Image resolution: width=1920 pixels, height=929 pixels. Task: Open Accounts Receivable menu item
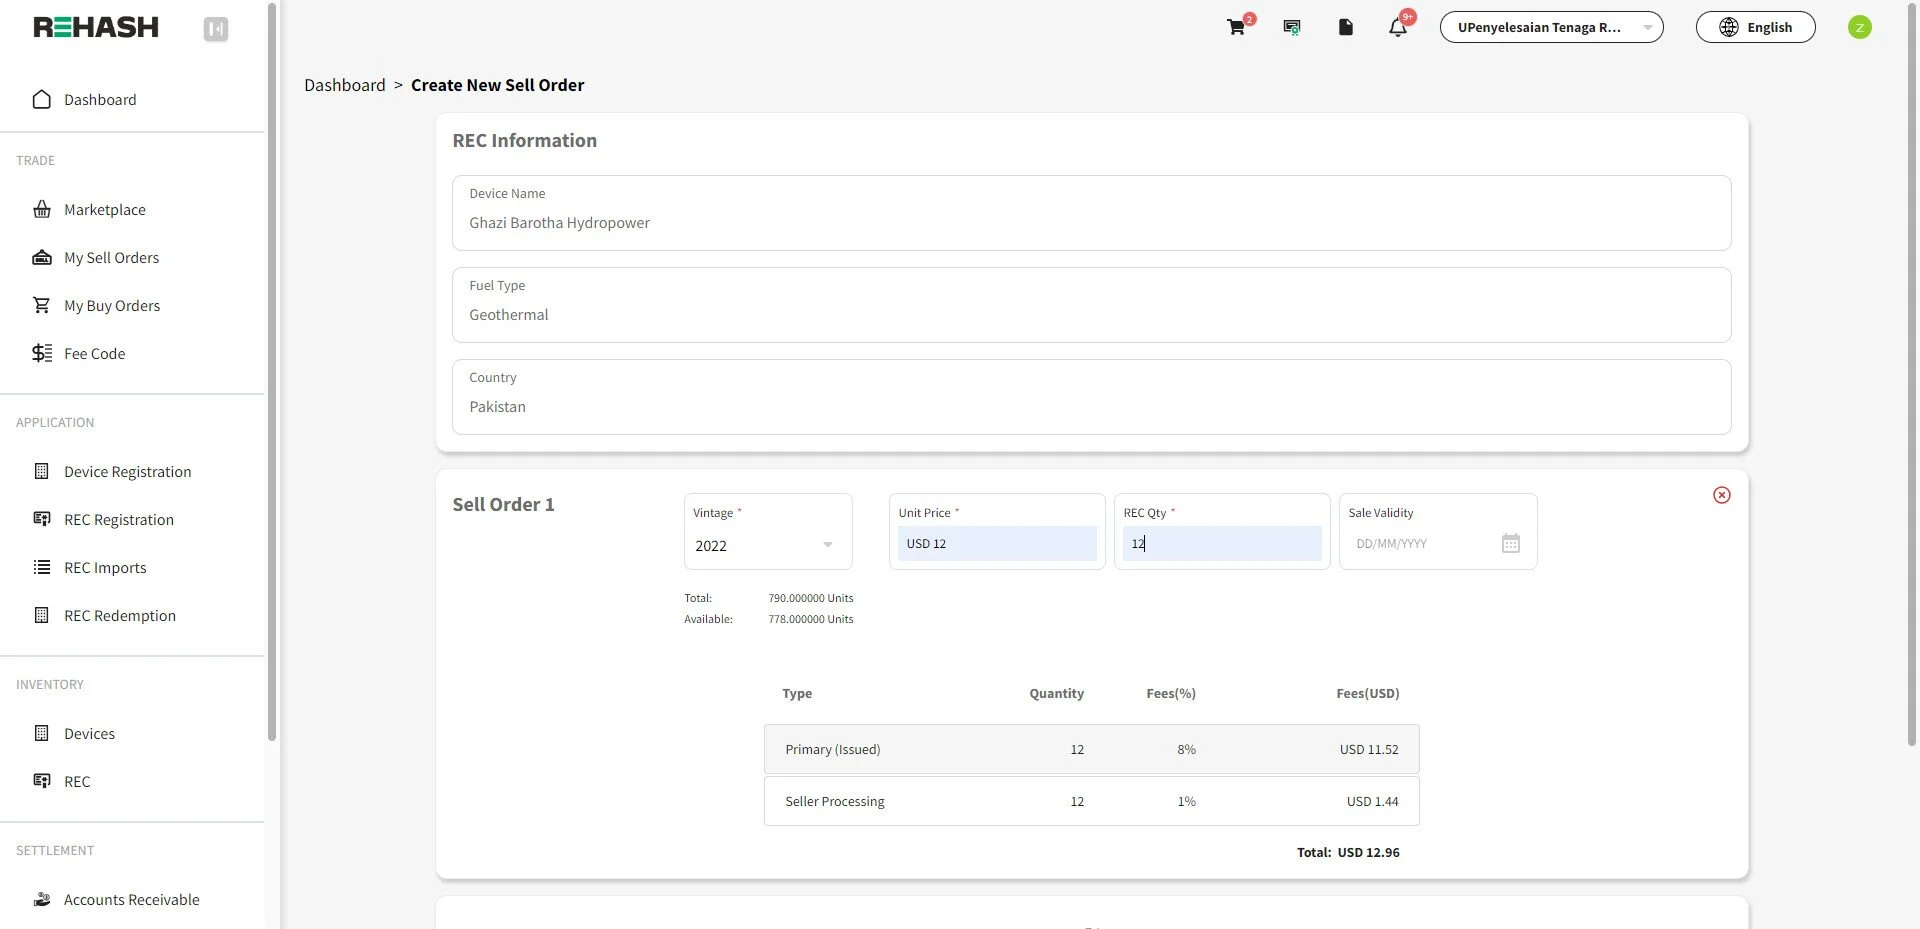point(132,899)
